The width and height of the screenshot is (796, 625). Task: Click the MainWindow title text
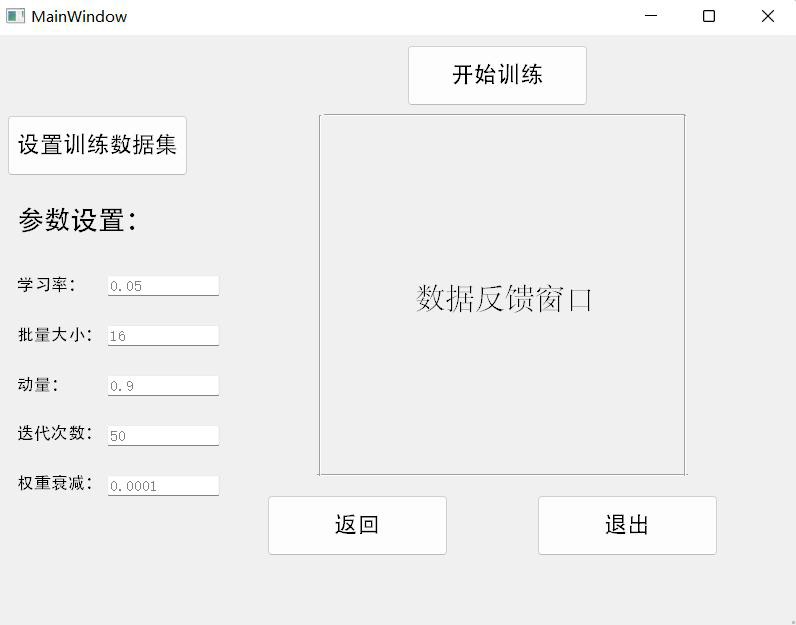[79, 17]
